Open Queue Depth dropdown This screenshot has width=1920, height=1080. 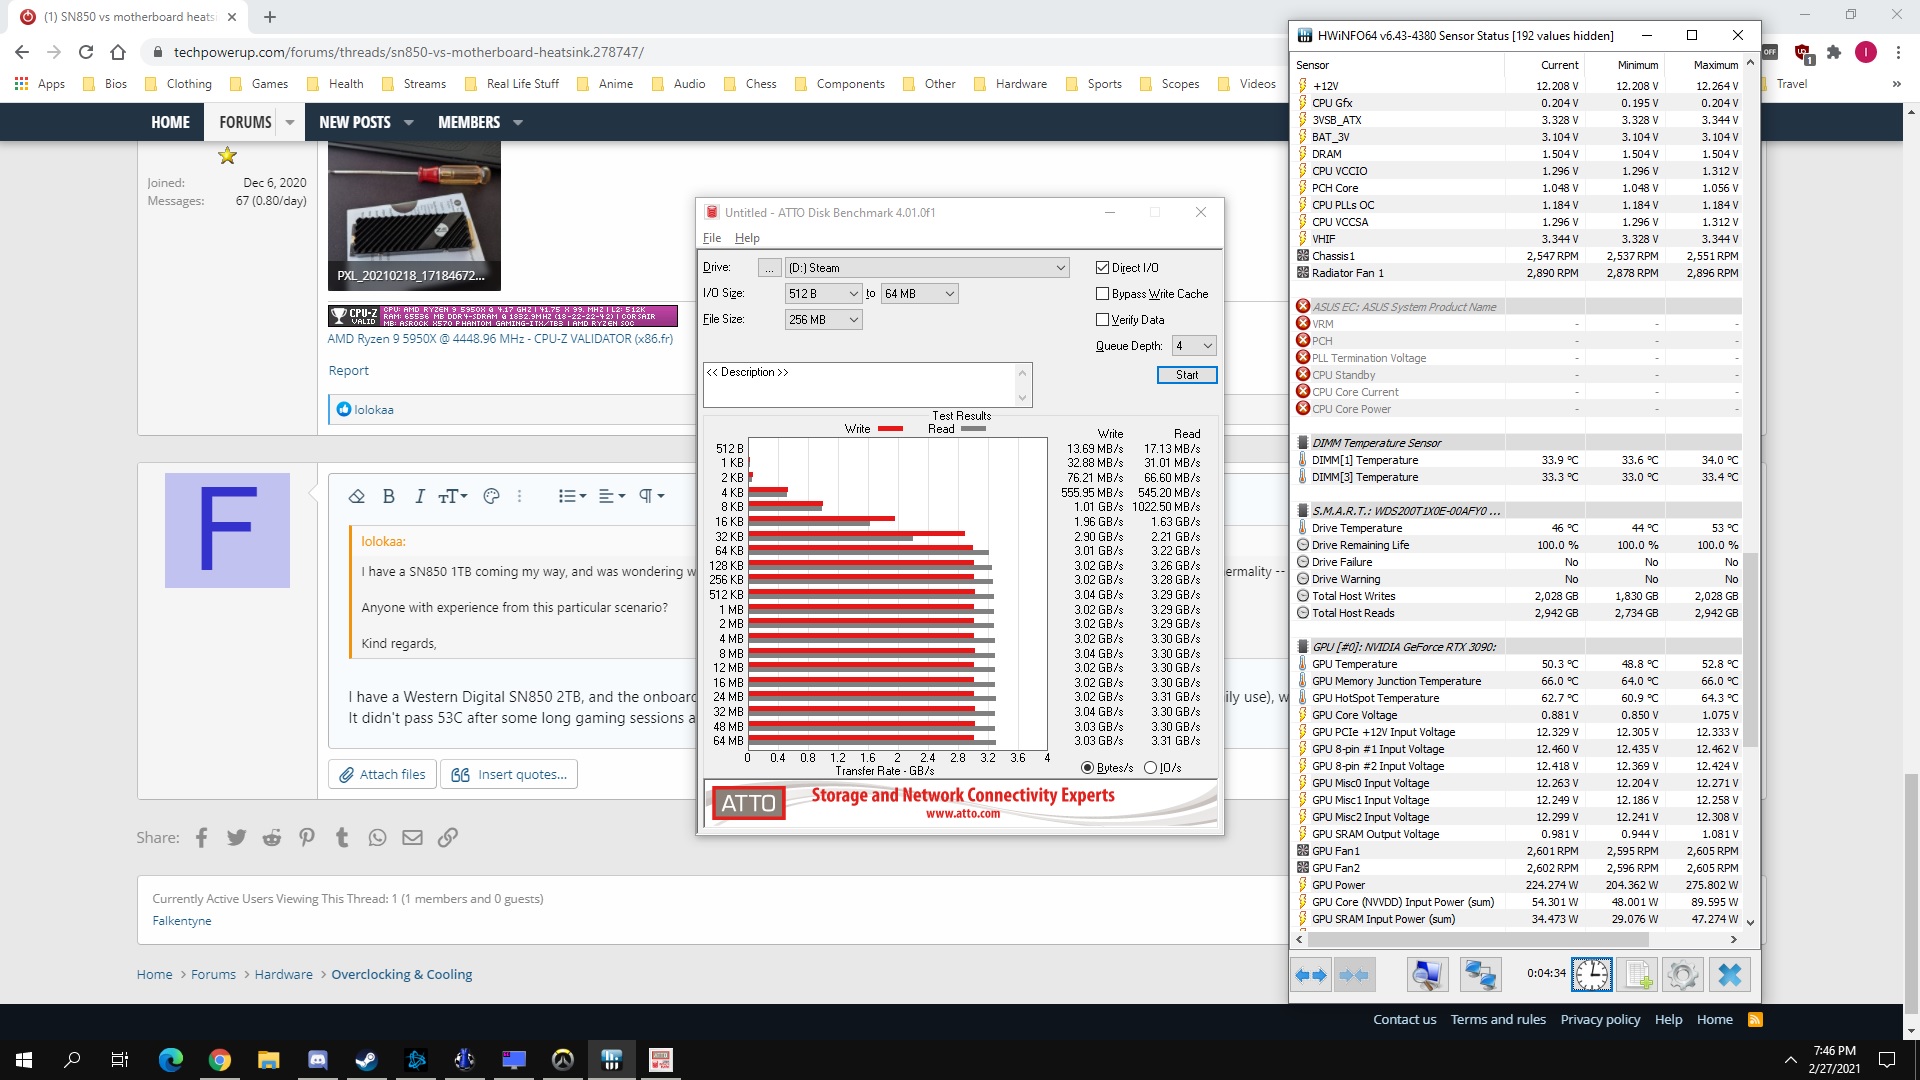coord(1194,346)
